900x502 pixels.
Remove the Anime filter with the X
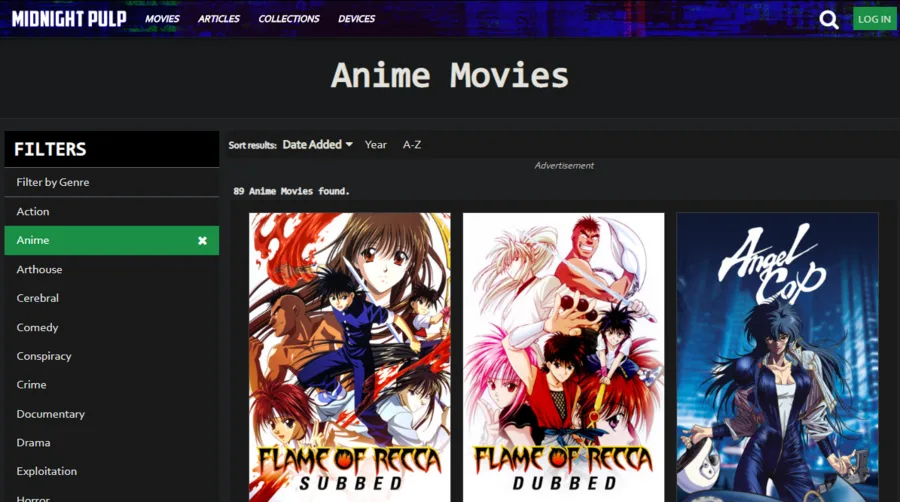click(x=202, y=241)
